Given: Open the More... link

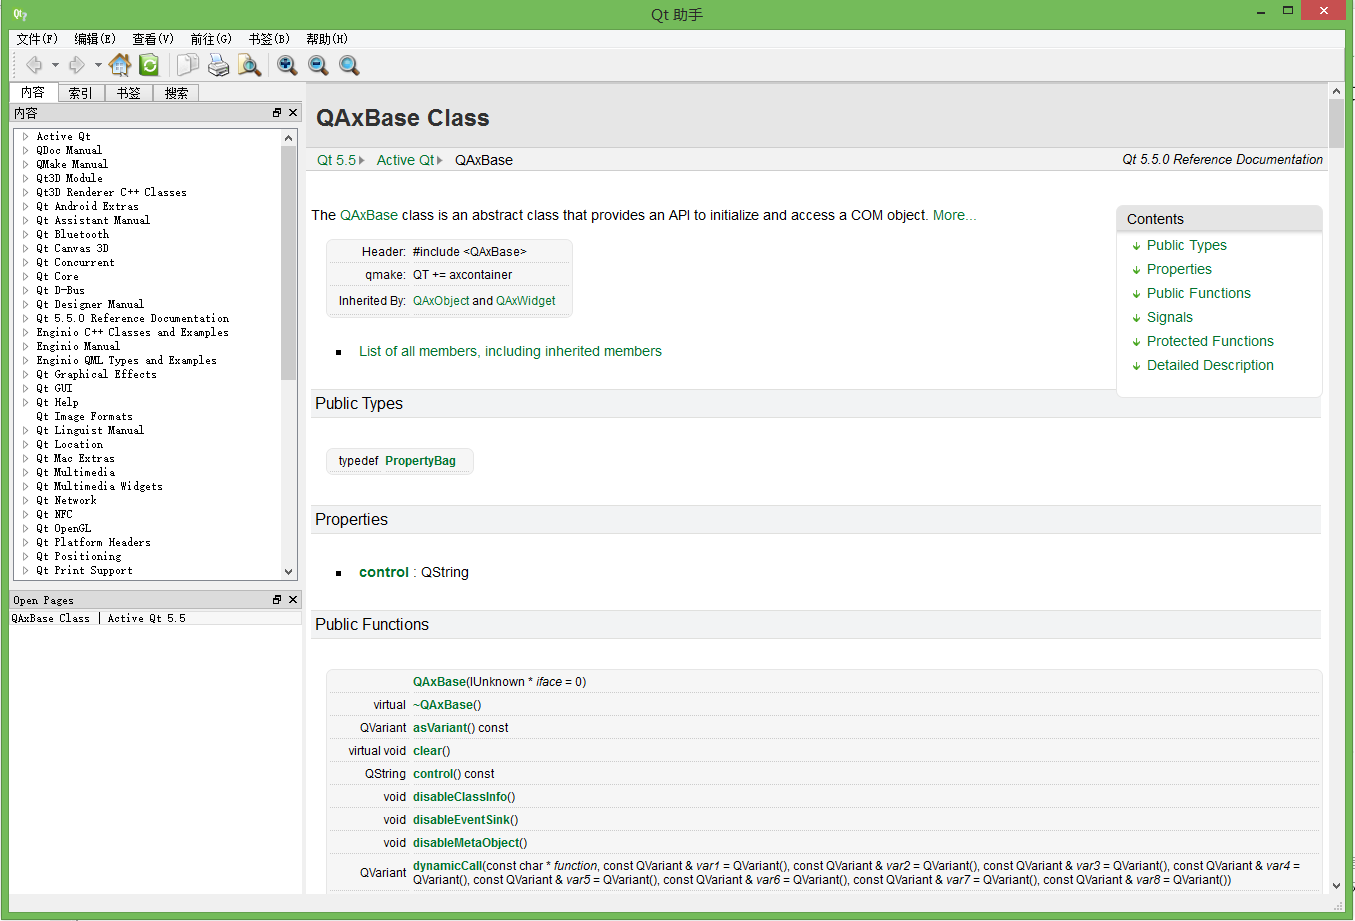Looking at the screenshot, I should click(x=955, y=215).
